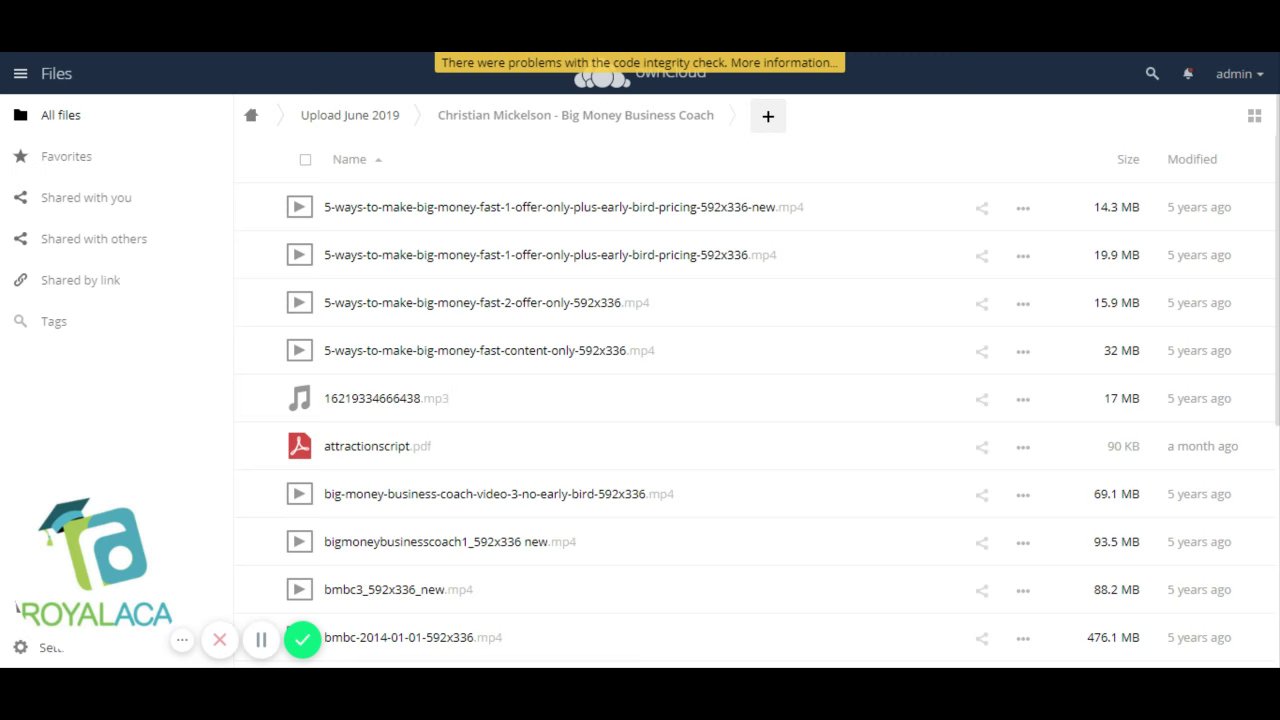Open 16219334666438.mp3 audio file
The width and height of the screenshot is (1280, 720).
click(x=386, y=398)
